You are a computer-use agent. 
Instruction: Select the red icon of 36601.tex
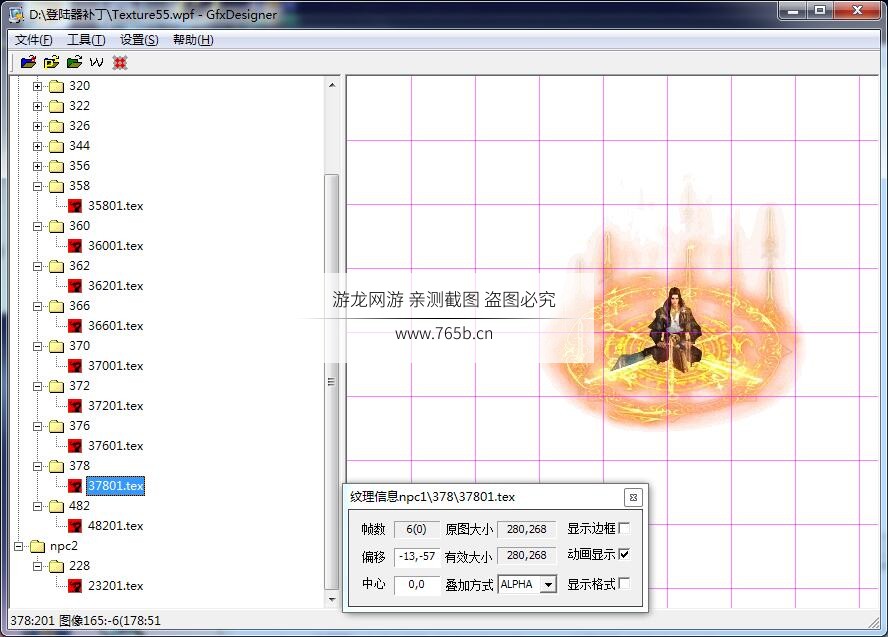(75, 326)
